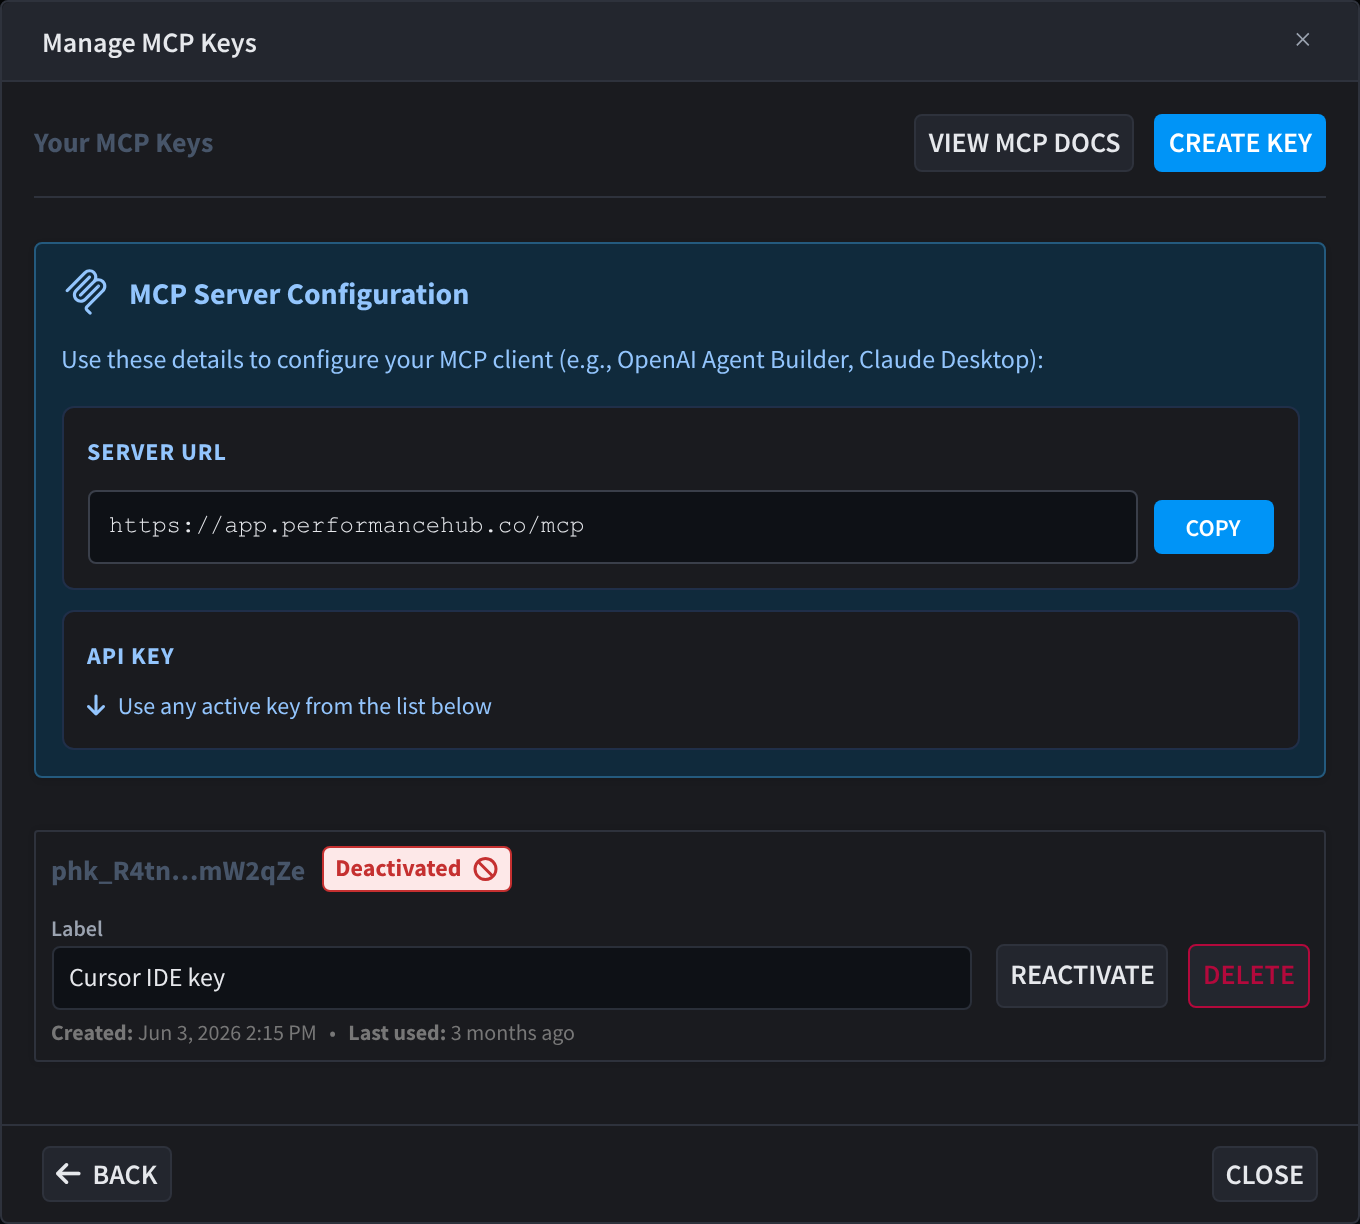Click the 'Label' caption above the key name
The height and width of the screenshot is (1224, 1360).
tap(77, 929)
